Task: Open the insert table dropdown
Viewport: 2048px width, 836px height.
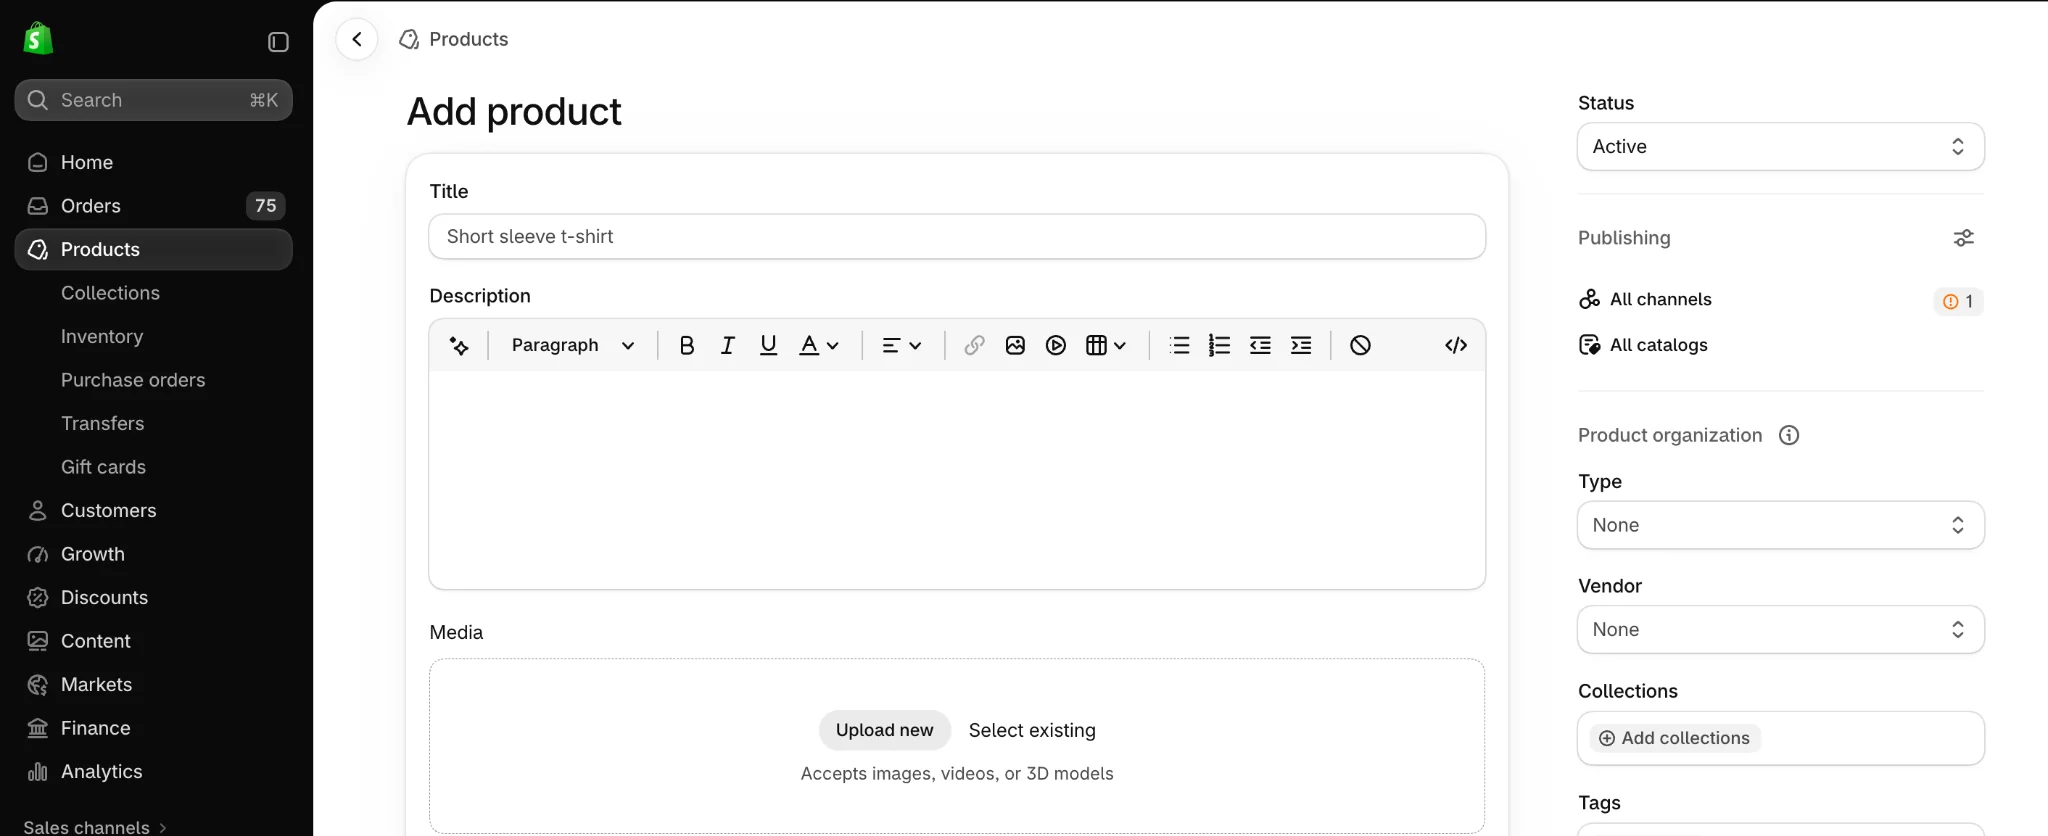Action: [1106, 345]
